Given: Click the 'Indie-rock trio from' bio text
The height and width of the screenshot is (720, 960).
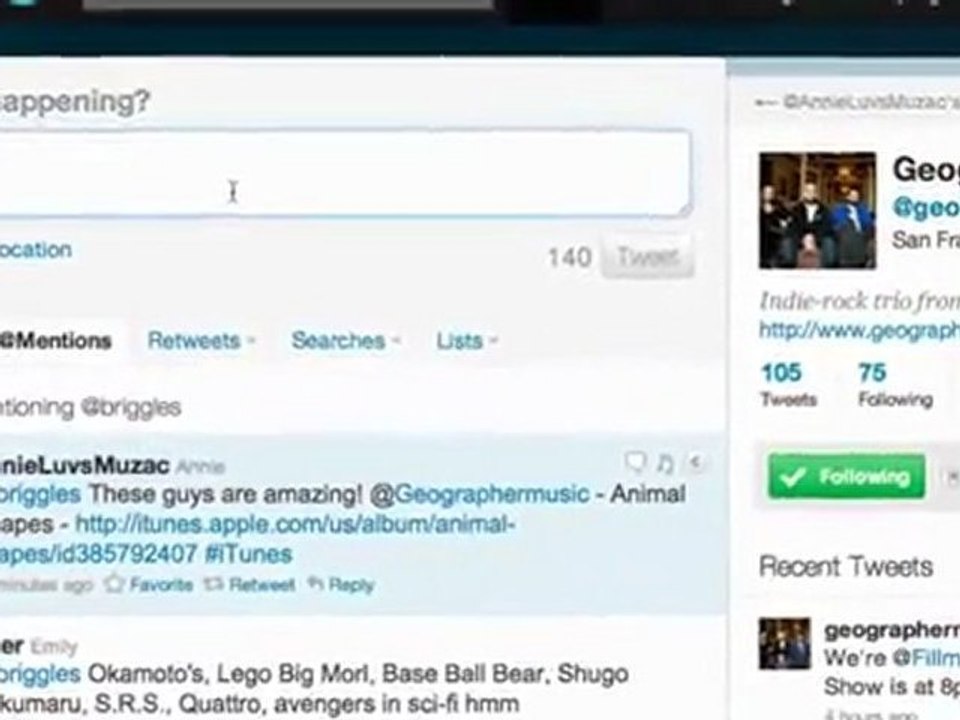Looking at the screenshot, I should point(860,301).
